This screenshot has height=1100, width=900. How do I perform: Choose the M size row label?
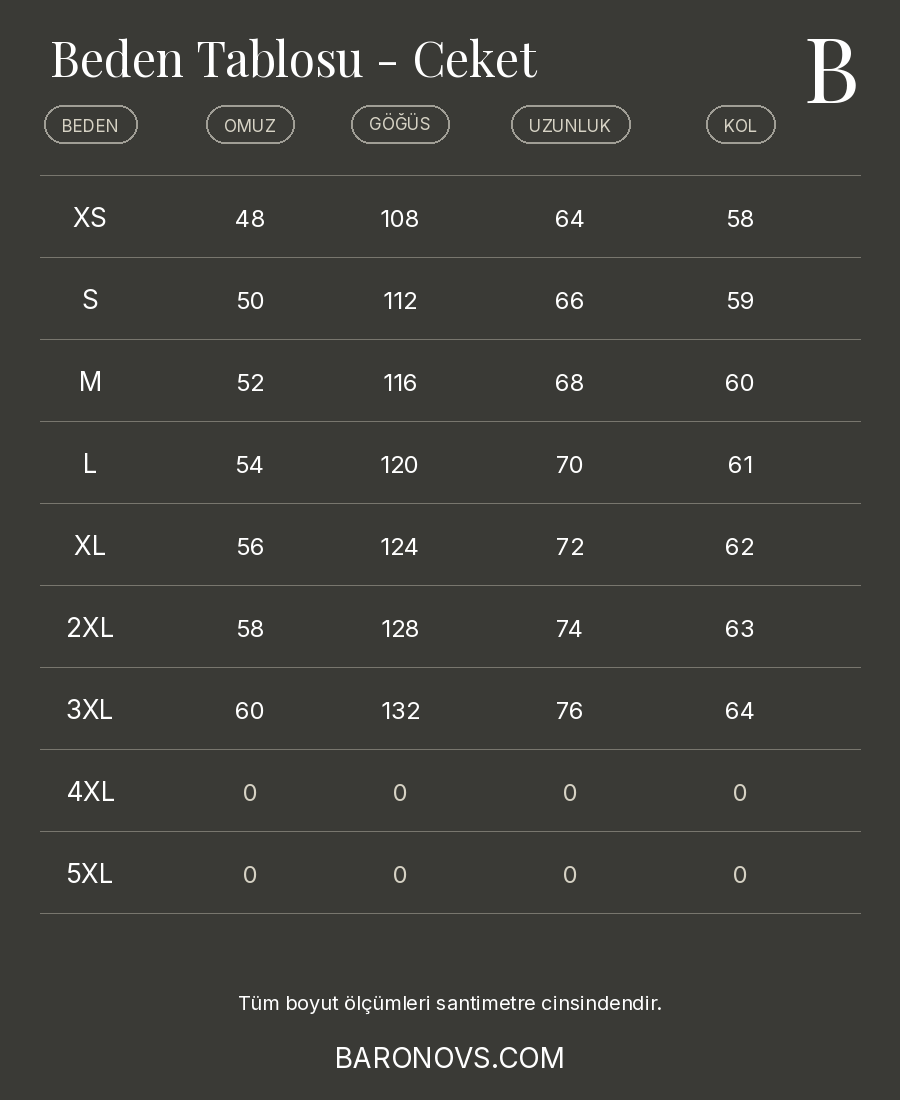click(90, 382)
